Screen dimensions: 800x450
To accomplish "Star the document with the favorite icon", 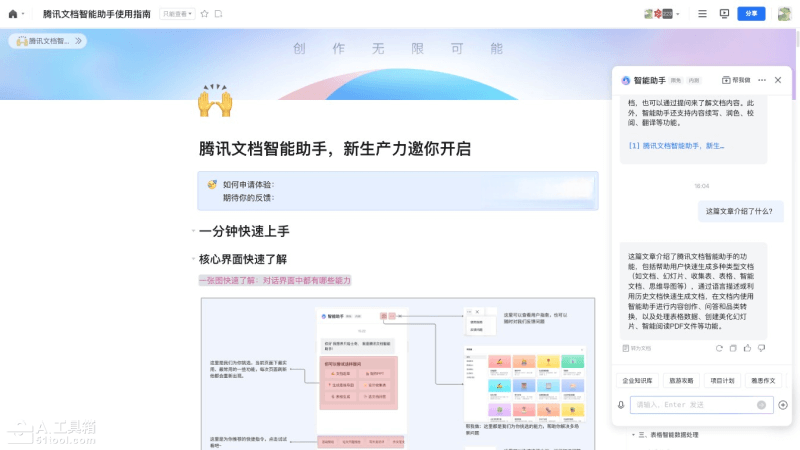I will 204,14.
